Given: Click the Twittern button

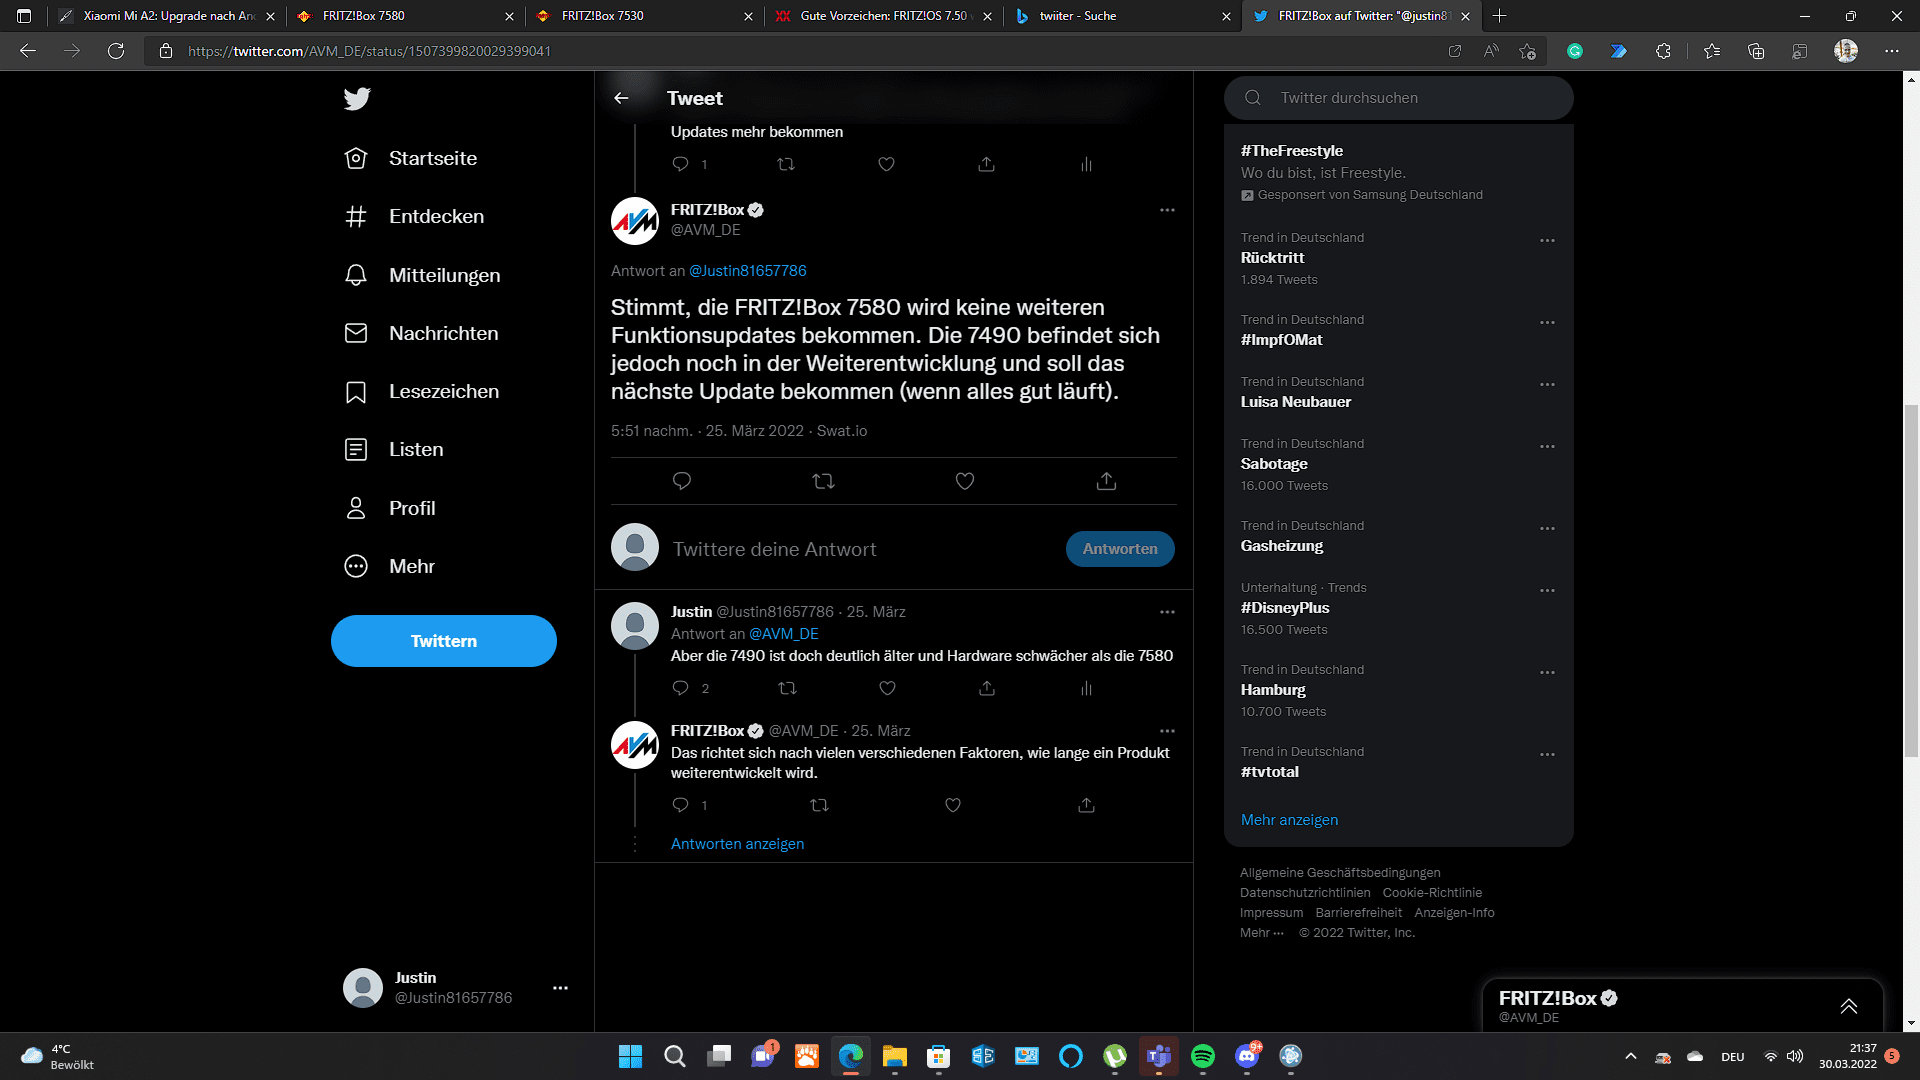Looking at the screenshot, I should point(444,641).
